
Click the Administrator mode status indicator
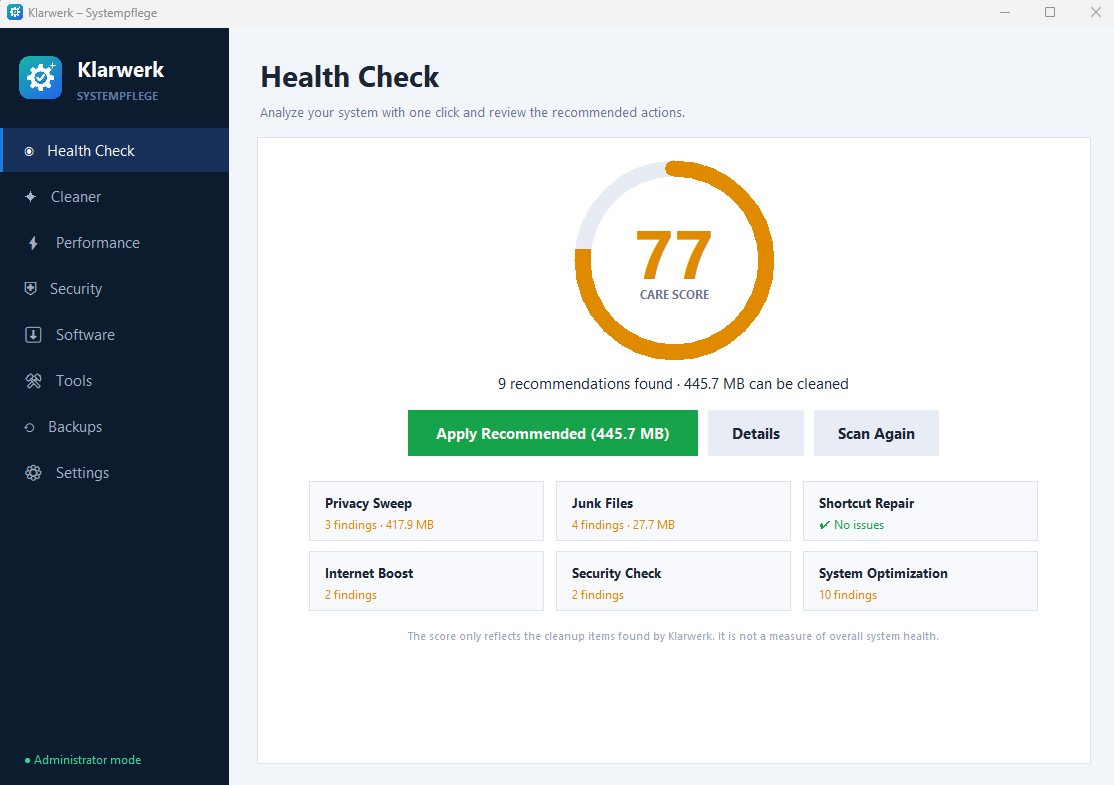point(83,760)
